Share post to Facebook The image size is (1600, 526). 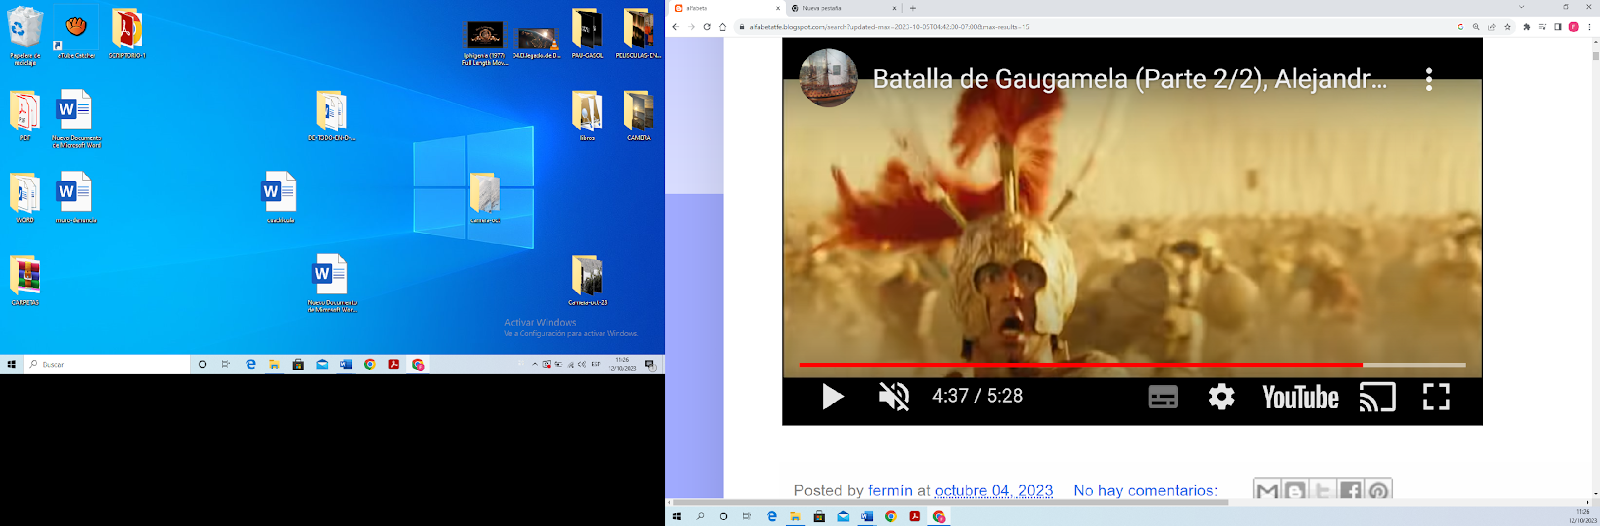1351,490
